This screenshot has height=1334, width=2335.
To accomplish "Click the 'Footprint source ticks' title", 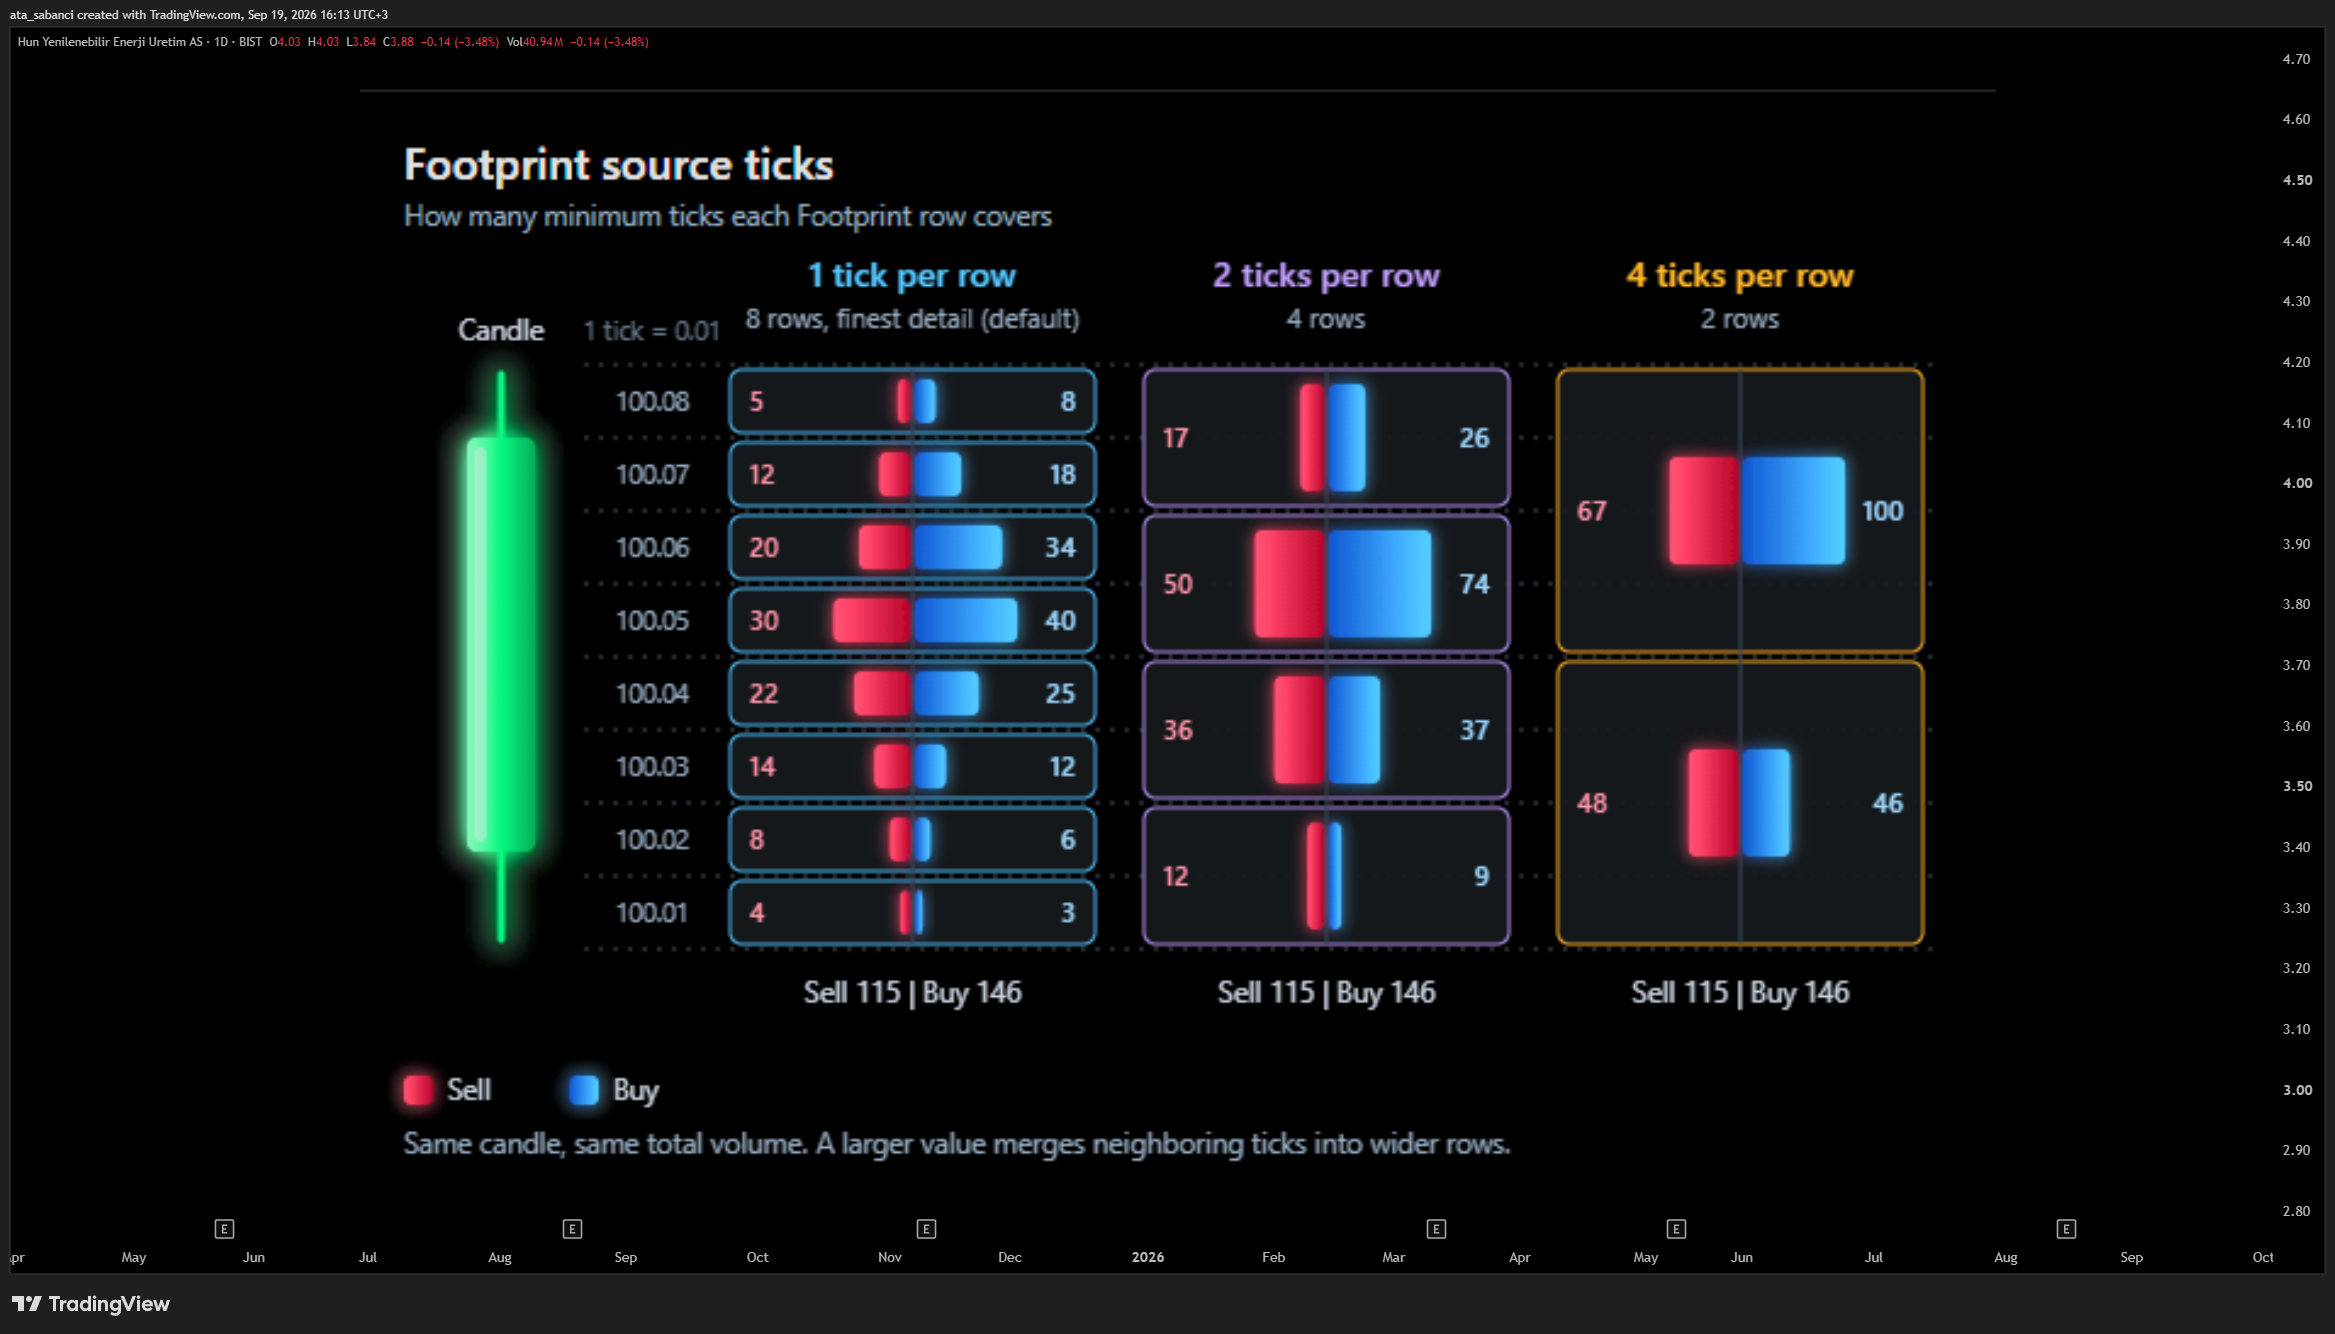I will (618, 165).
